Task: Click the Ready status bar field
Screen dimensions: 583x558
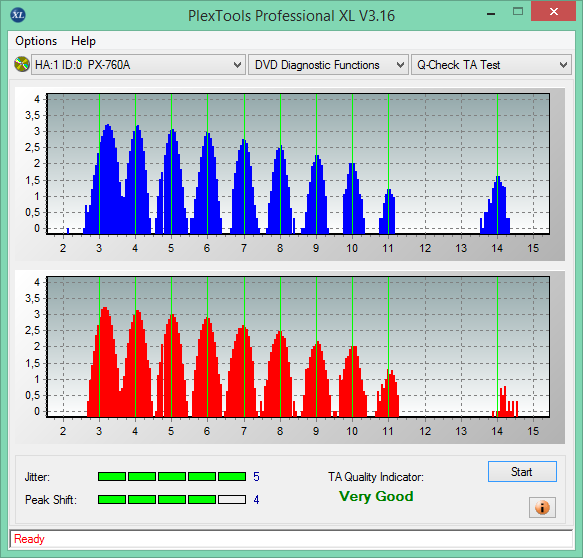Action: [x=291, y=539]
